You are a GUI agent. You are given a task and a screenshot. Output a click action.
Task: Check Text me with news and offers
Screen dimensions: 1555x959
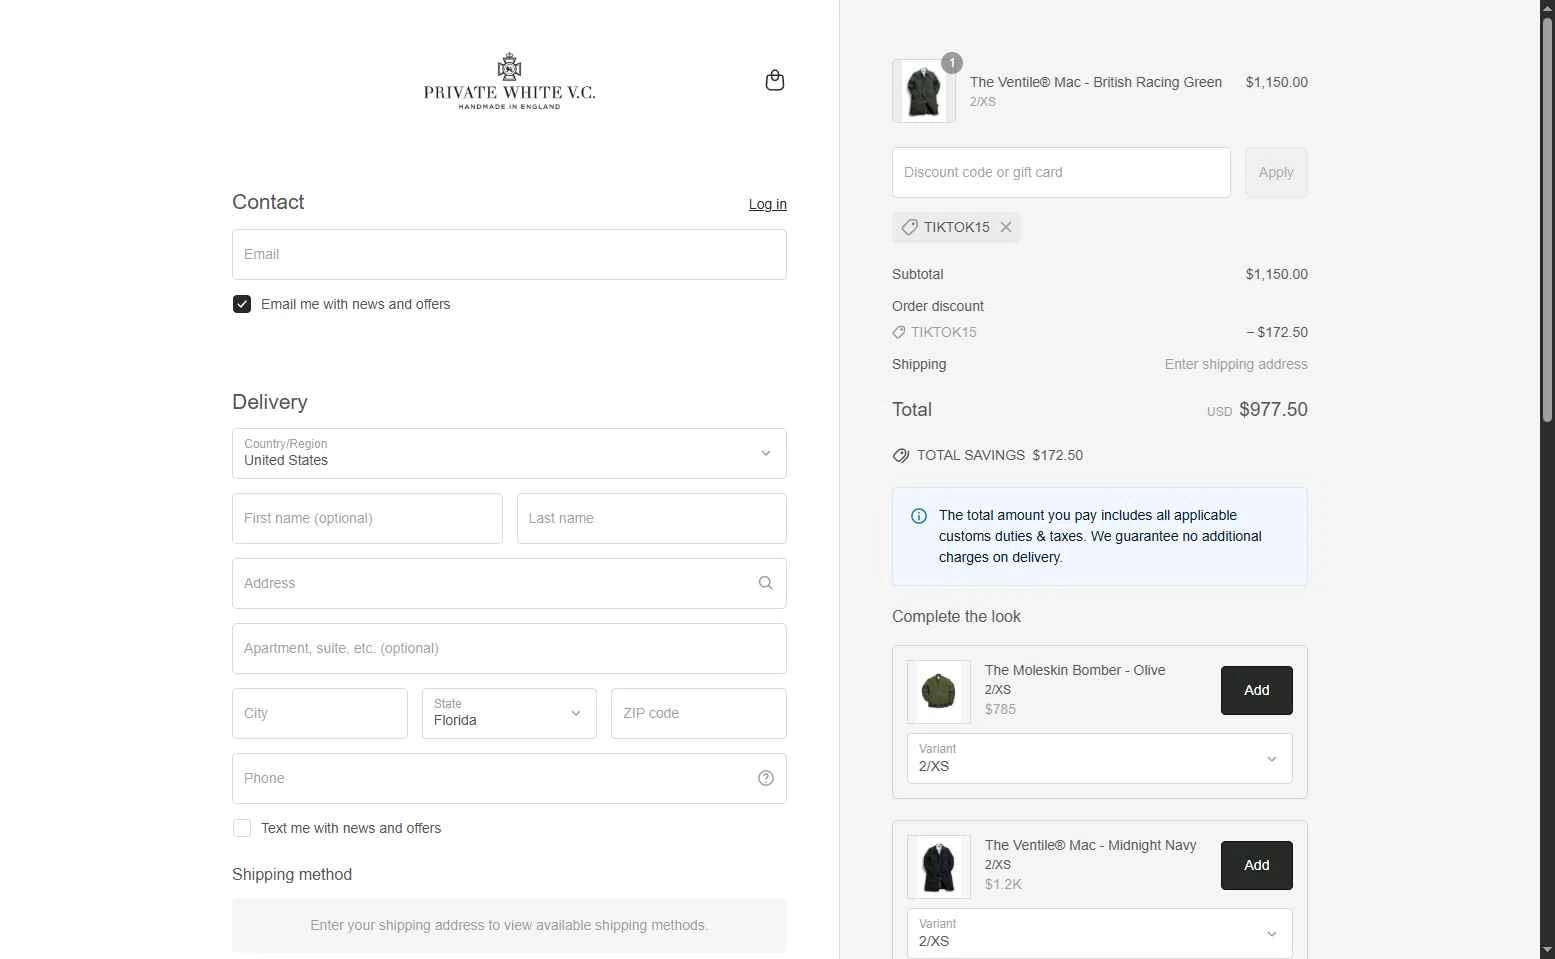coord(242,828)
